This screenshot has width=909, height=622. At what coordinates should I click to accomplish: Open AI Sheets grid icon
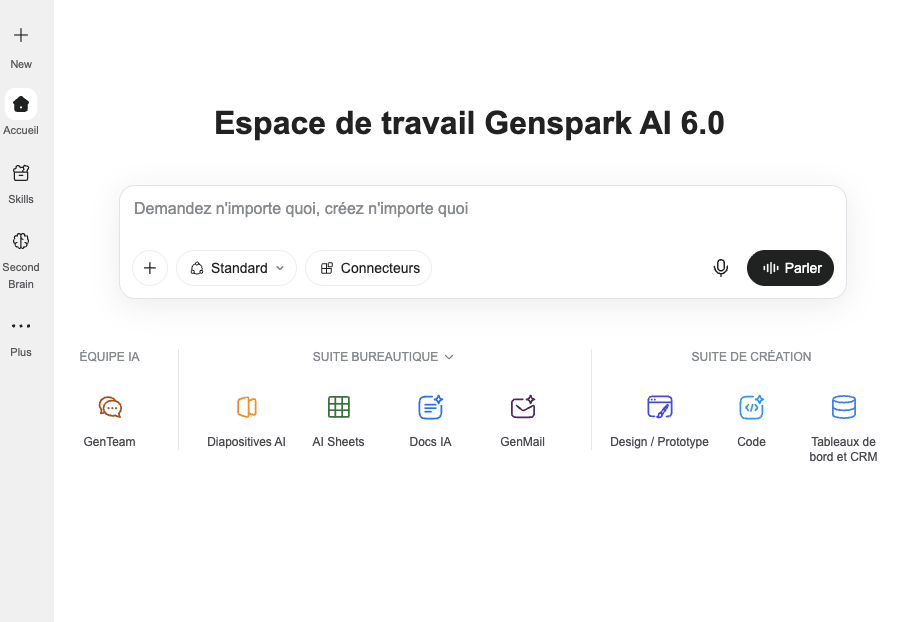click(339, 407)
